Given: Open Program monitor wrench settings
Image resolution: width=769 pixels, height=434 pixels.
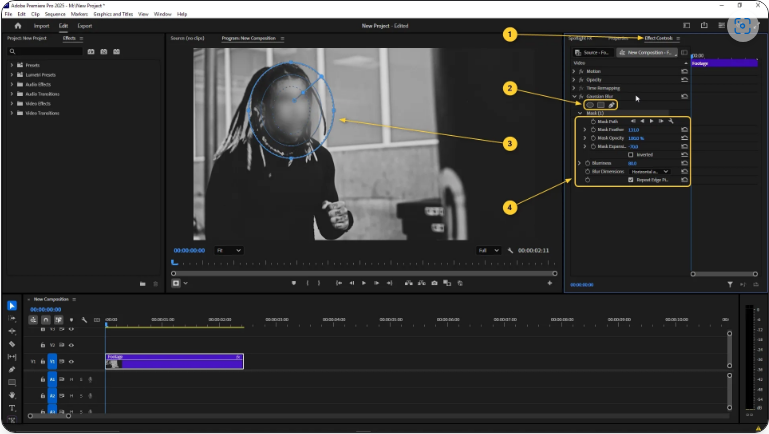Looking at the screenshot, I should (511, 250).
